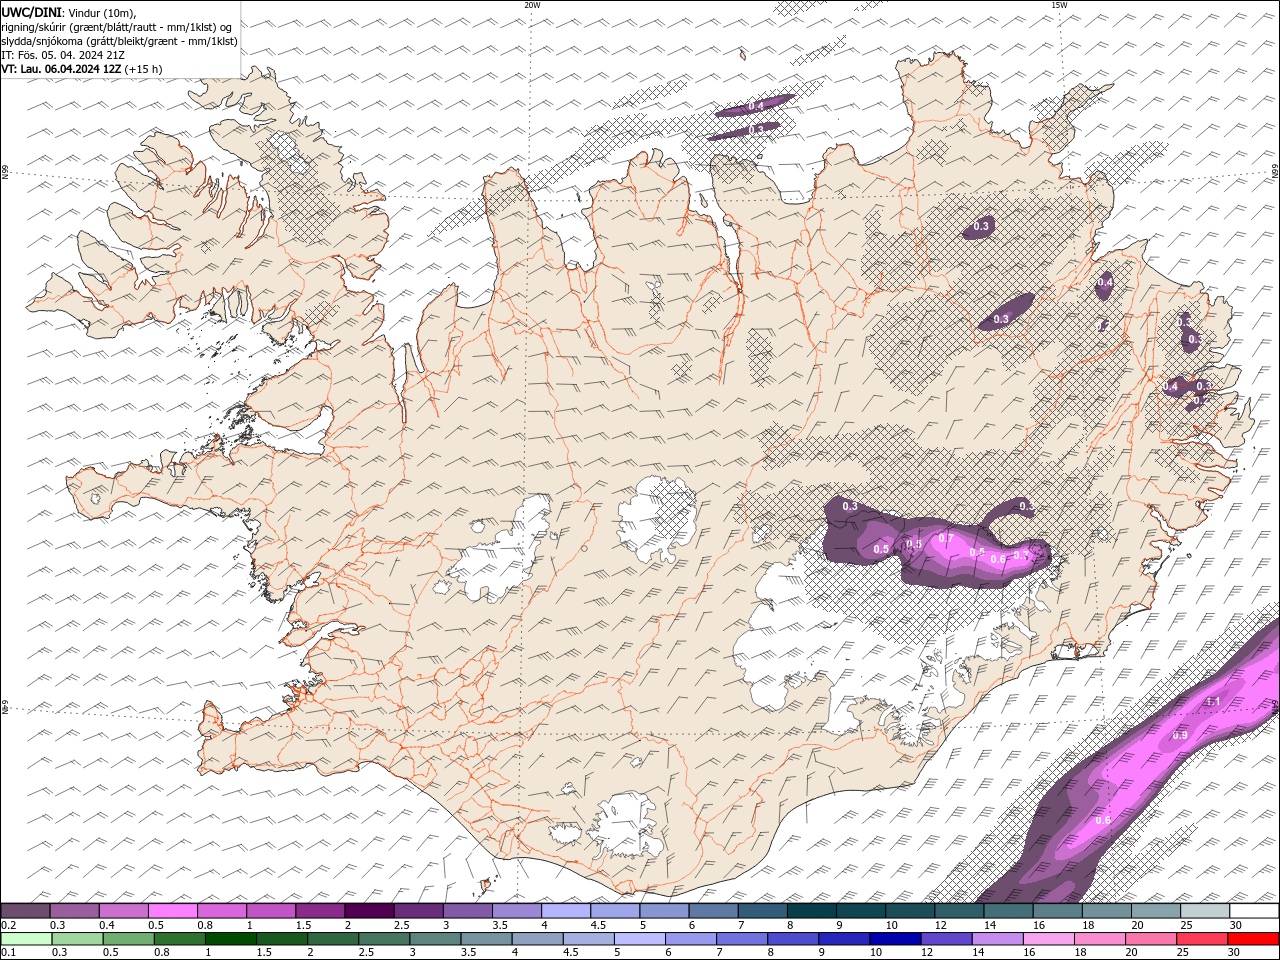The image size is (1280, 960).
Task: Click the bright red 30 swatch in lower scale
Action: (1253, 939)
